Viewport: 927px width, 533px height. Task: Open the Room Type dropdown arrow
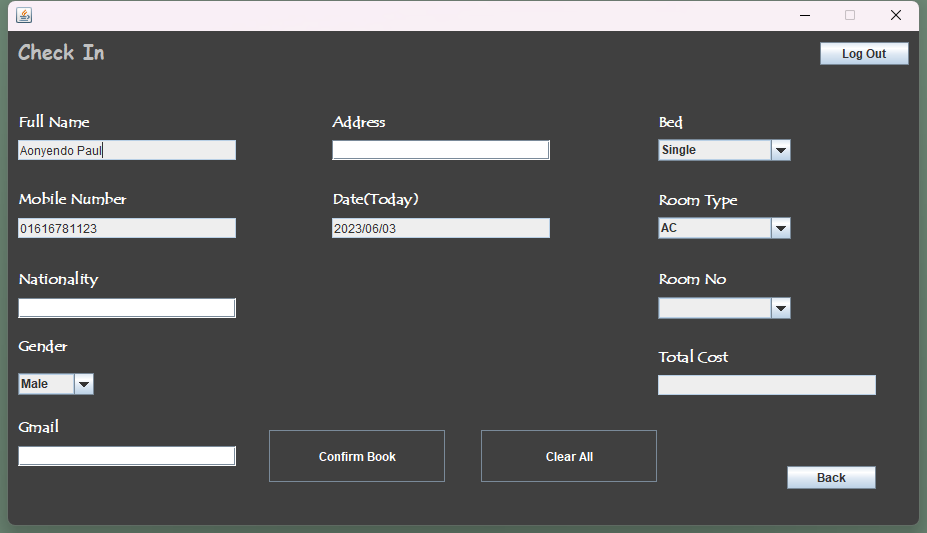click(x=780, y=228)
